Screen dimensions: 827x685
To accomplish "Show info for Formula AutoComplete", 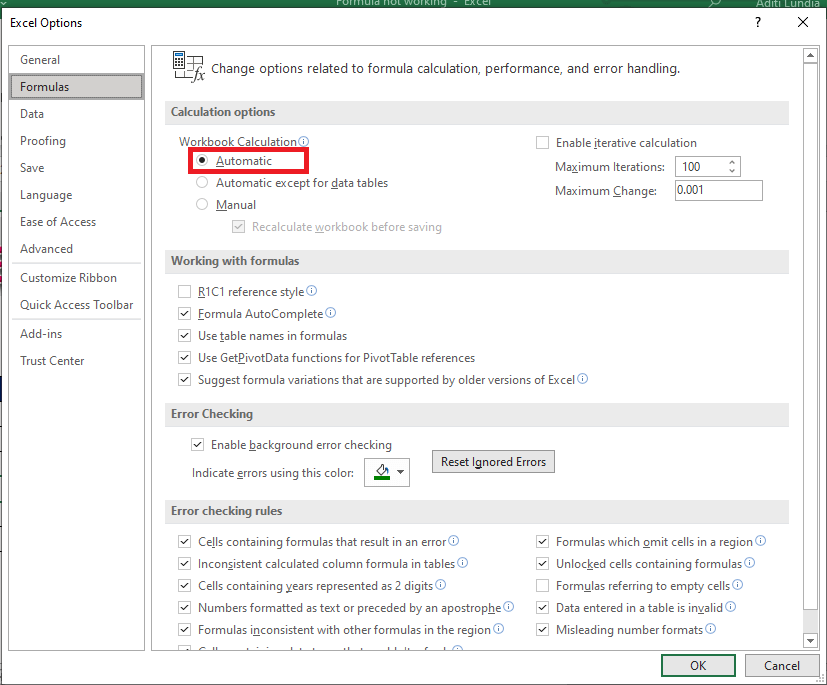I will (x=331, y=313).
